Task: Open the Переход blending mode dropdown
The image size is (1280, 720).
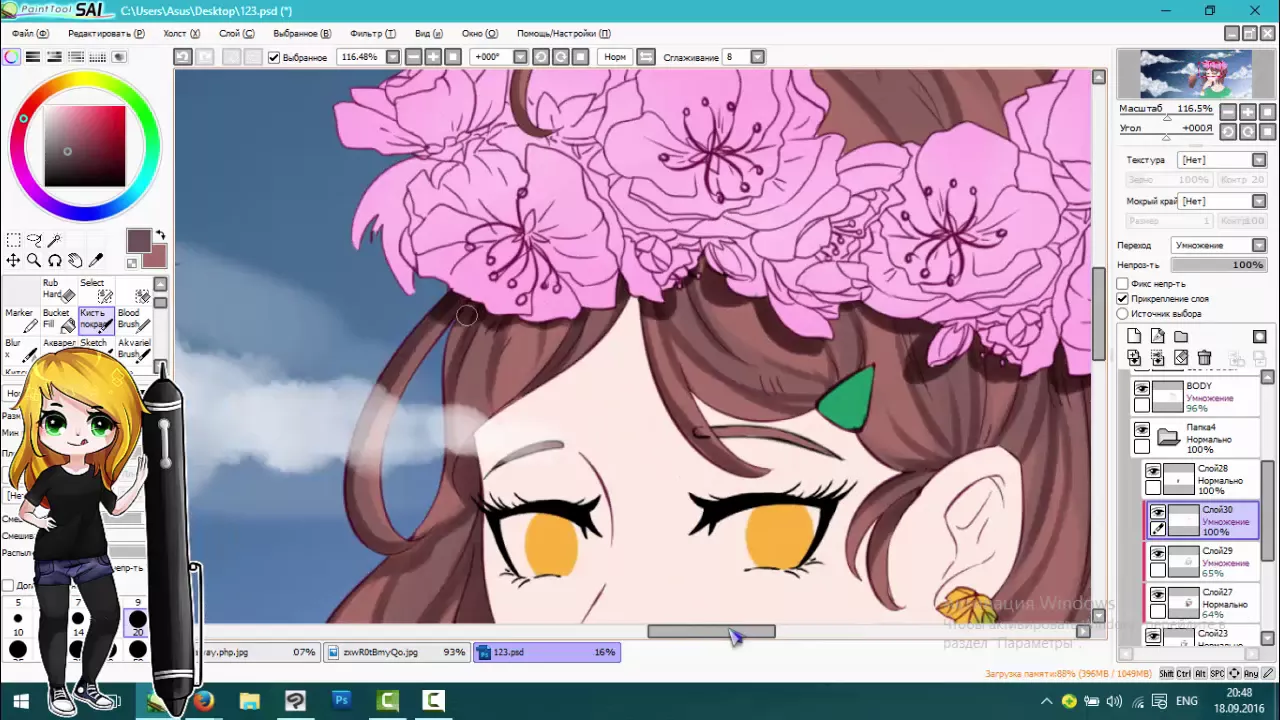Action: pyautogui.click(x=1259, y=245)
